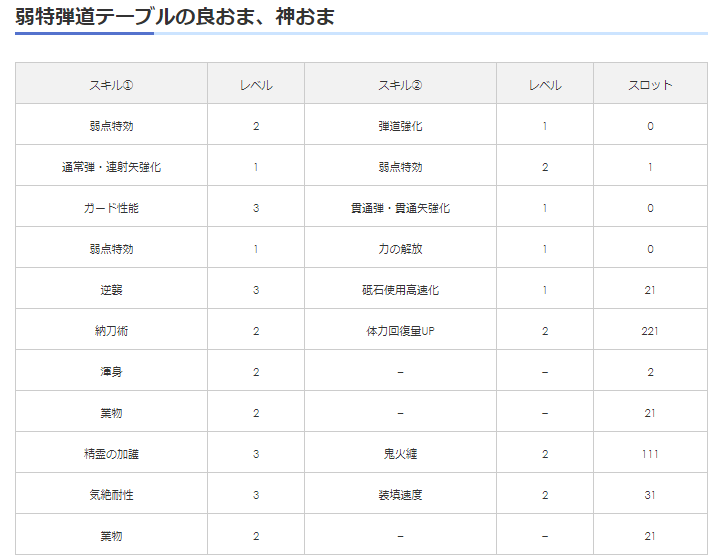Click the ガード性能 cell
The image size is (710, 558).
pos(111,208)
